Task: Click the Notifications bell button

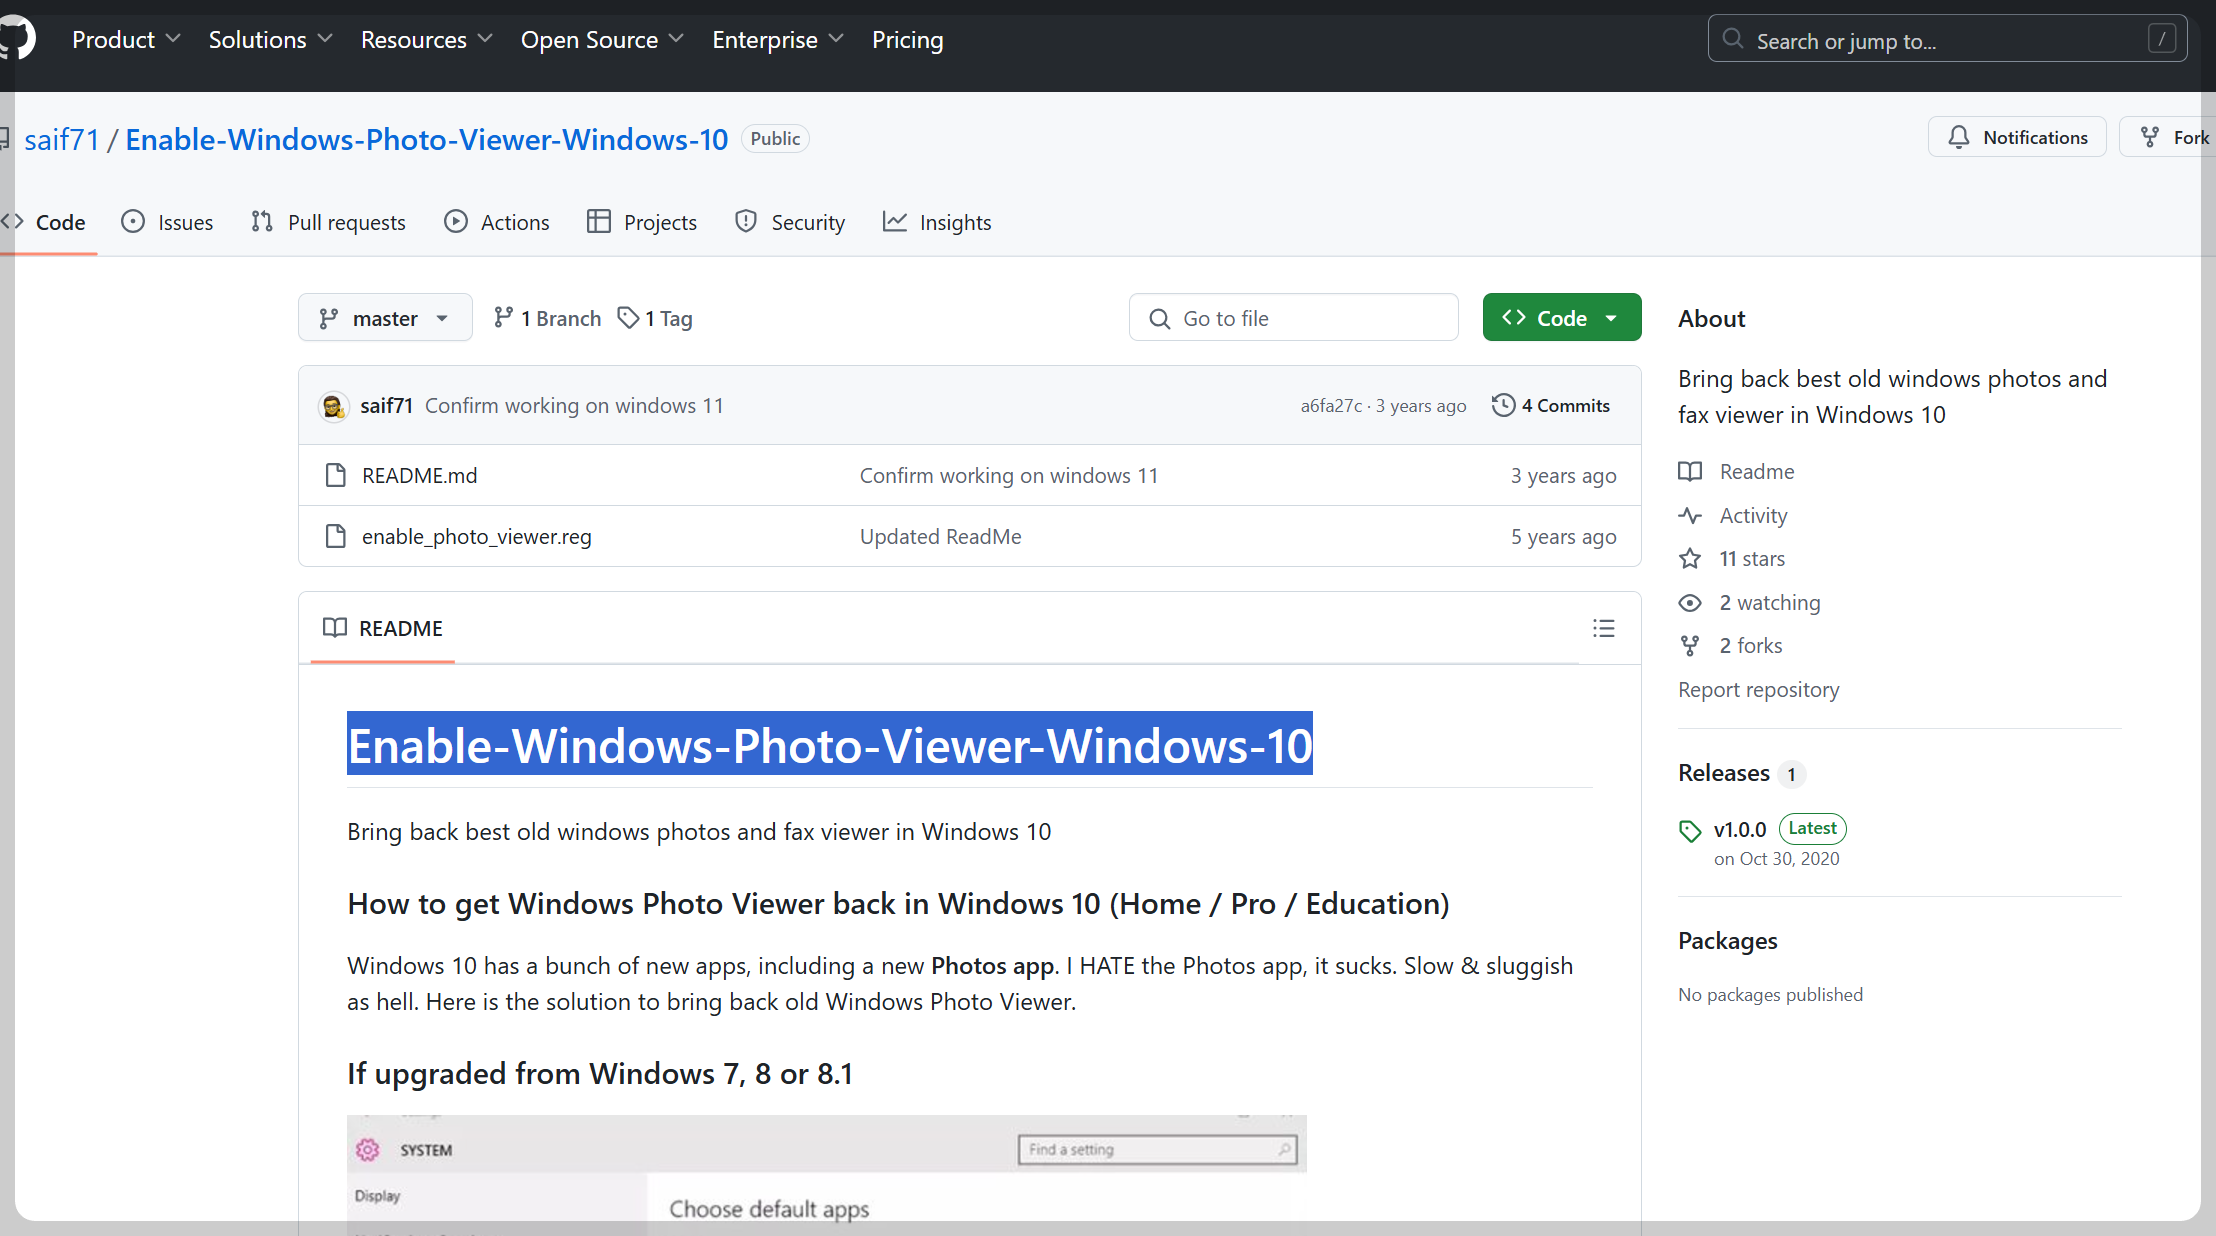Action: [x=2017, y=137]
